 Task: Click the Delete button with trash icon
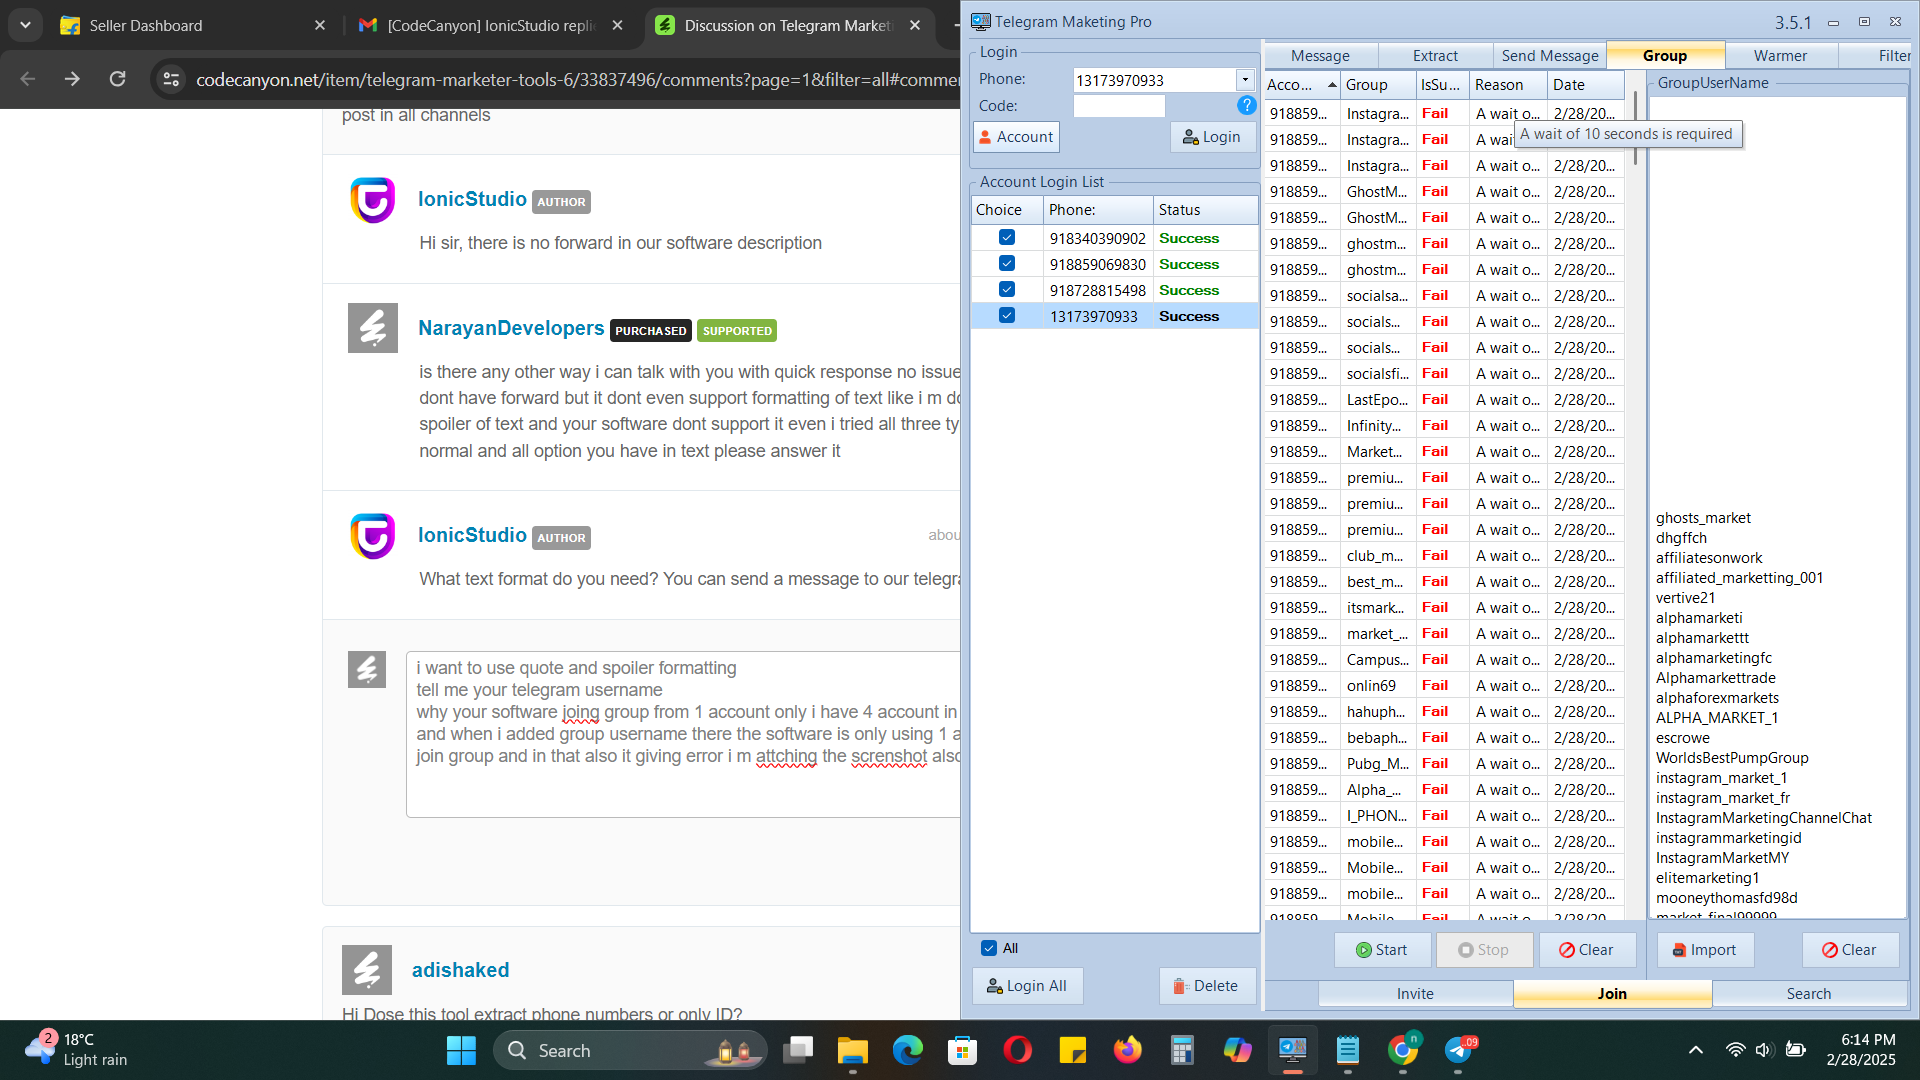point(1207,986)
